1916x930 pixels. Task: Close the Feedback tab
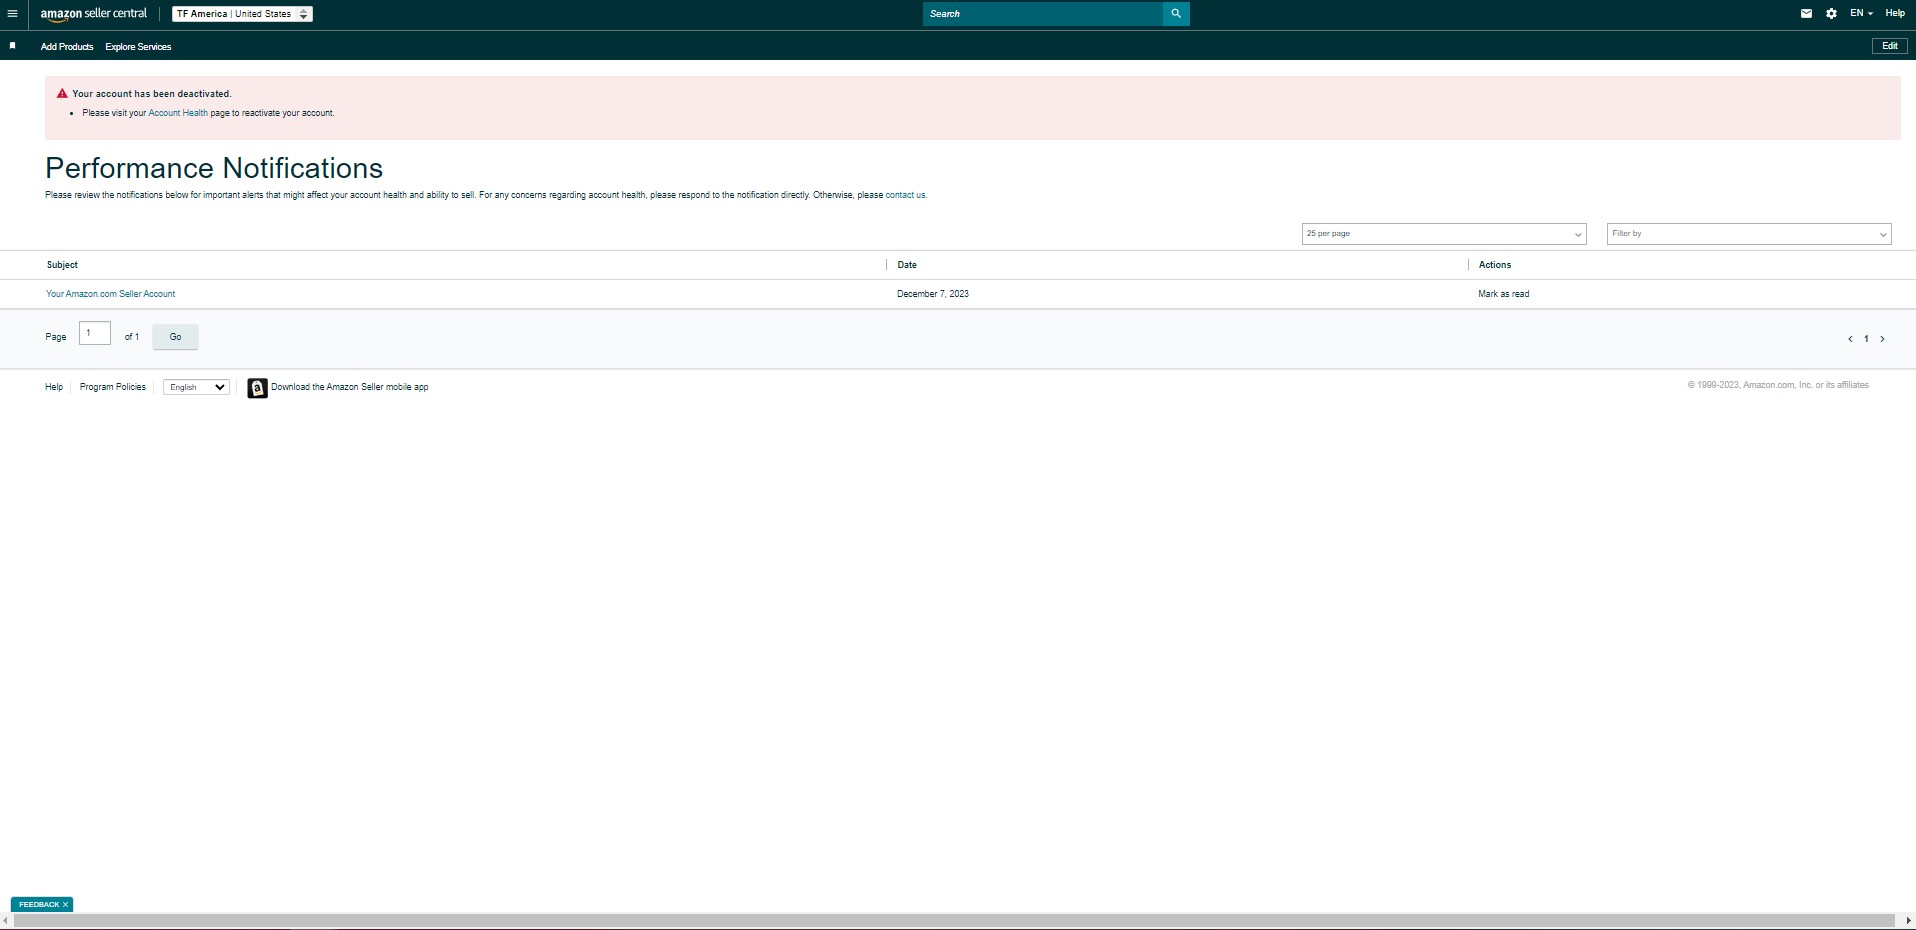(x=66, y=905)
